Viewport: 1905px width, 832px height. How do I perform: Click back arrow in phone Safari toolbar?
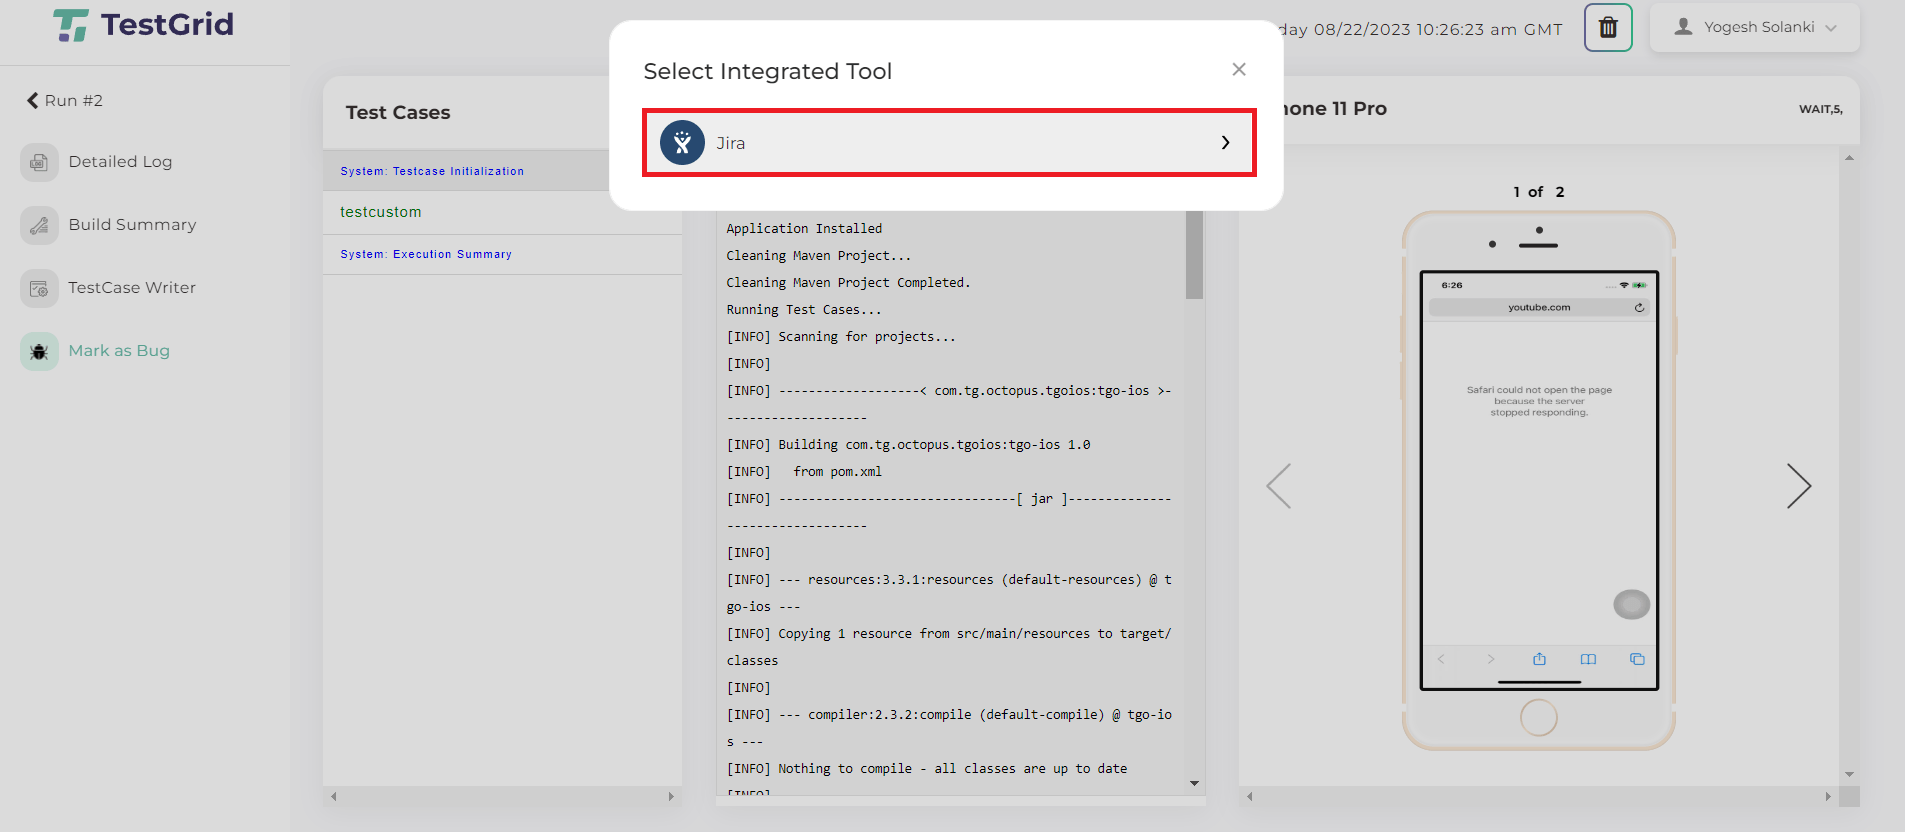click(x=1441, y=659)
